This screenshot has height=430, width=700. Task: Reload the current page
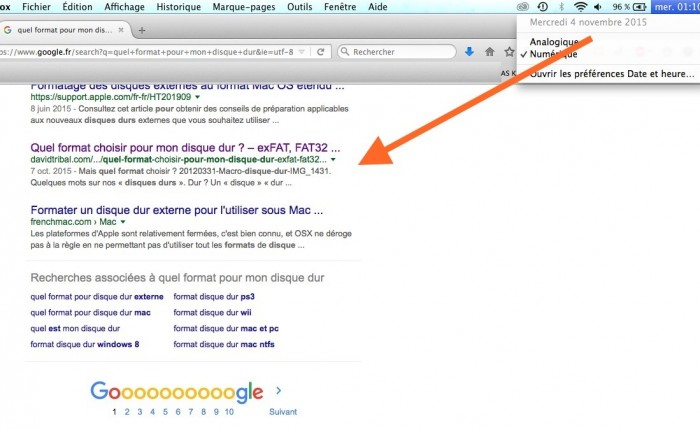point(321,52)
